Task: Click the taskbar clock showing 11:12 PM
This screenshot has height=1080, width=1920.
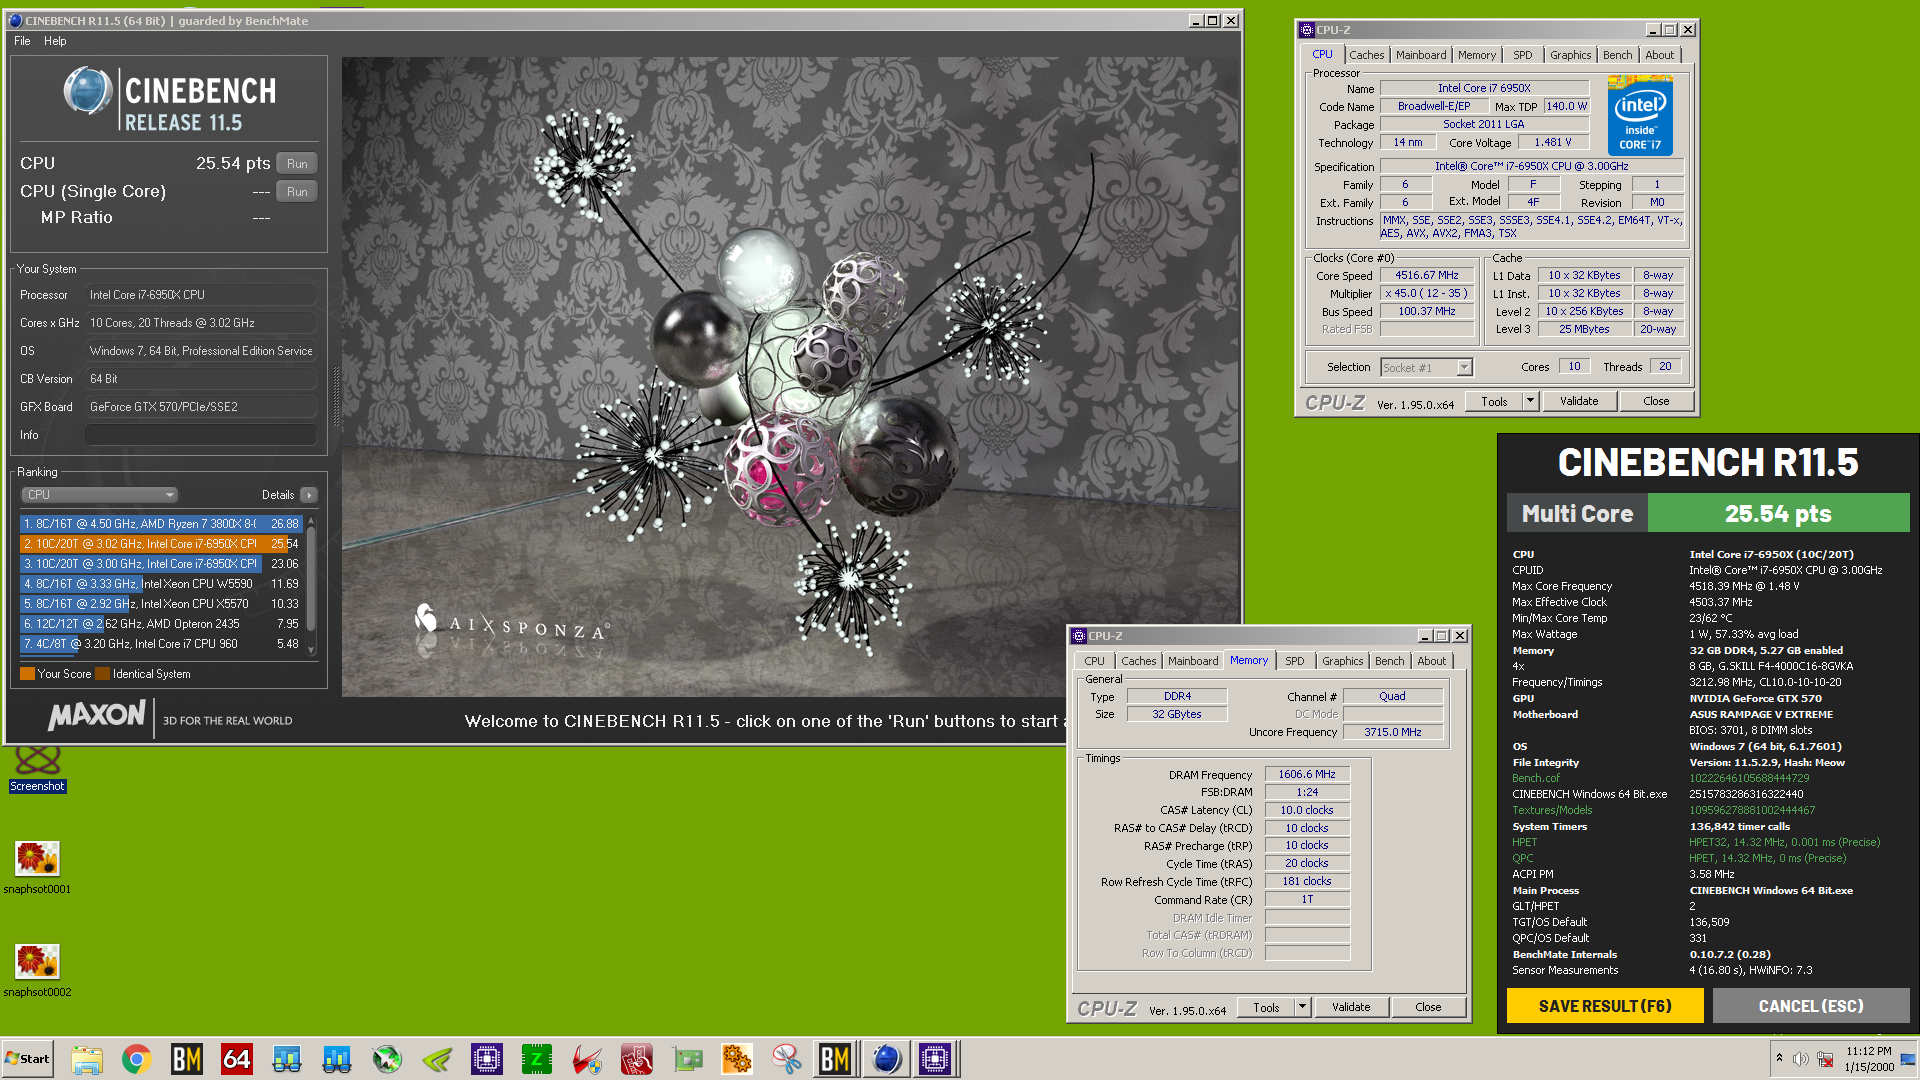Action: (1869, 1059)
